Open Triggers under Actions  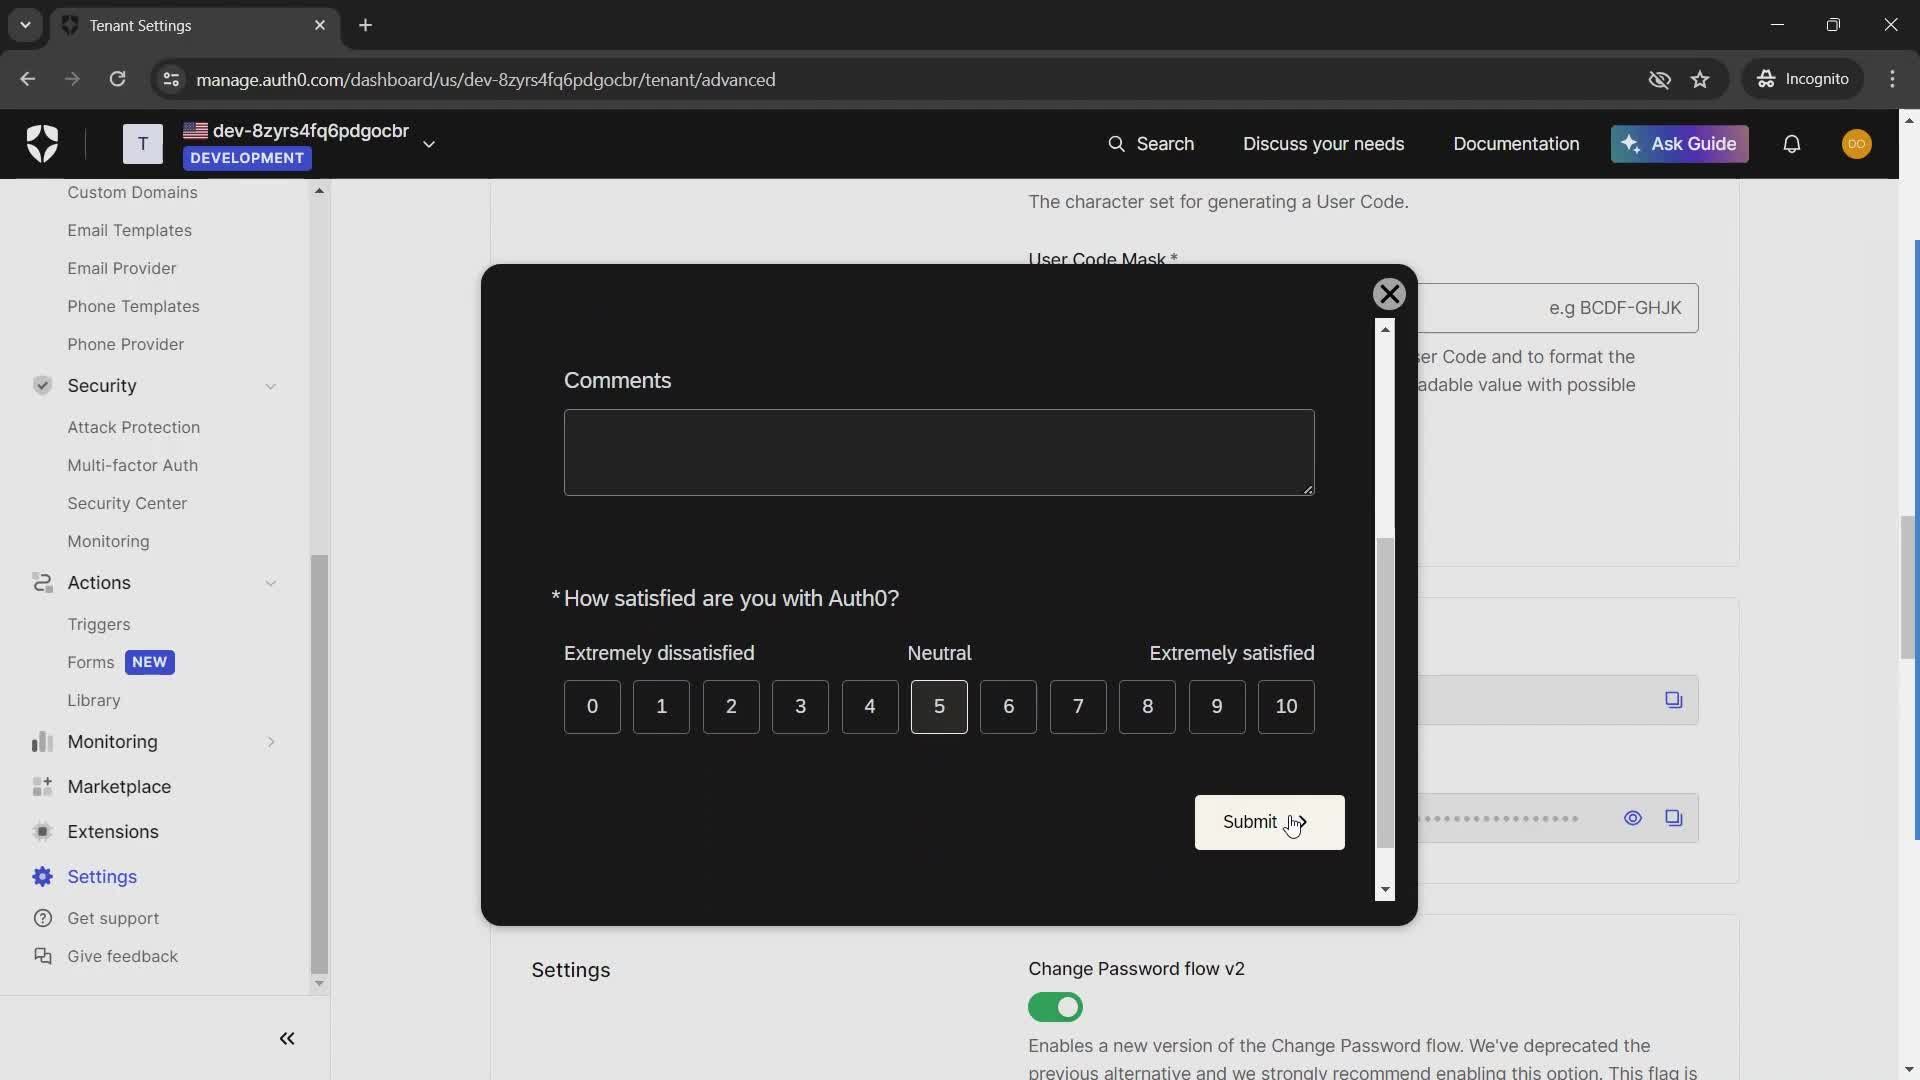(99, 624)
